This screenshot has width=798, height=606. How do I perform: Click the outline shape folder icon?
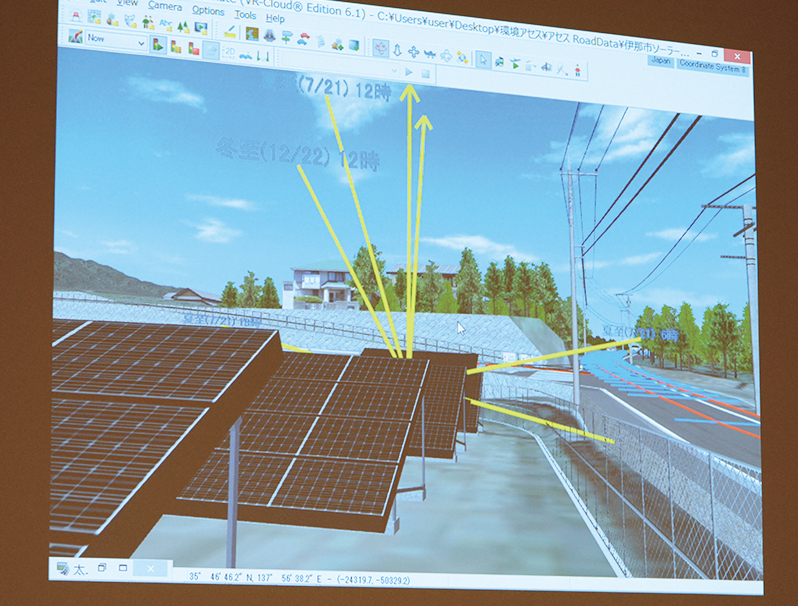tap(130, 21)
